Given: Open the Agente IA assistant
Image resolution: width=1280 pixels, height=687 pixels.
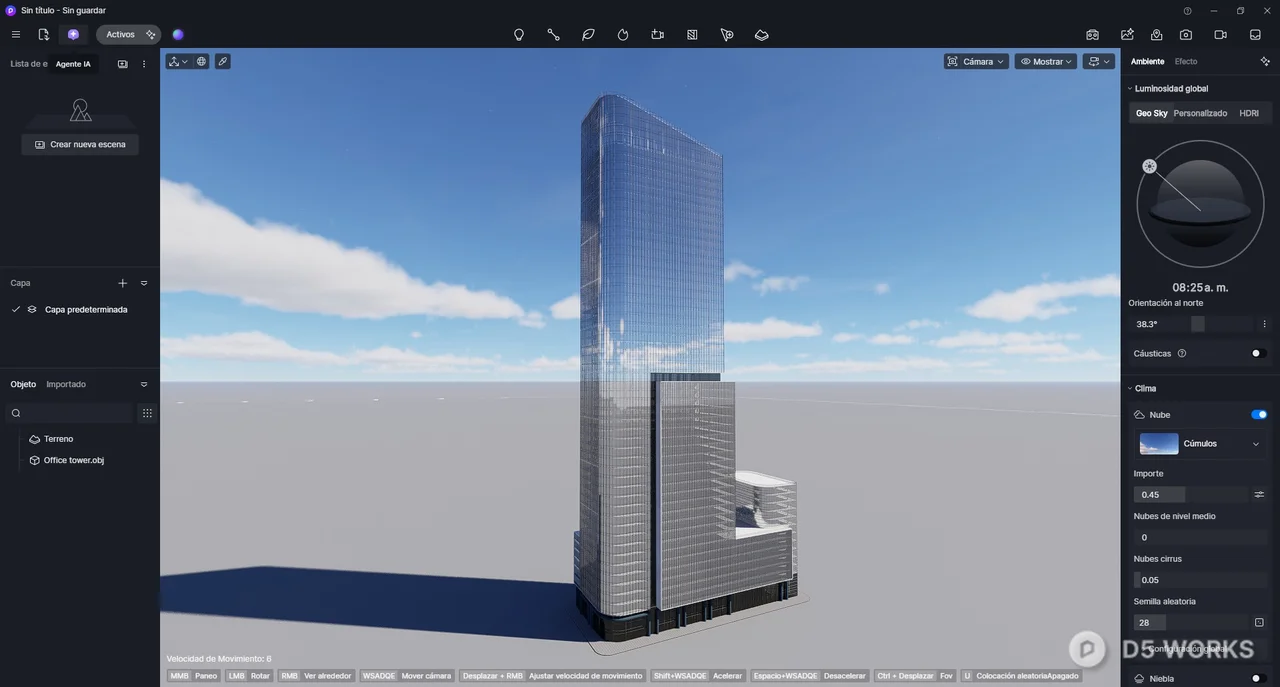Looking at the screenshot, I should [73, 34].
